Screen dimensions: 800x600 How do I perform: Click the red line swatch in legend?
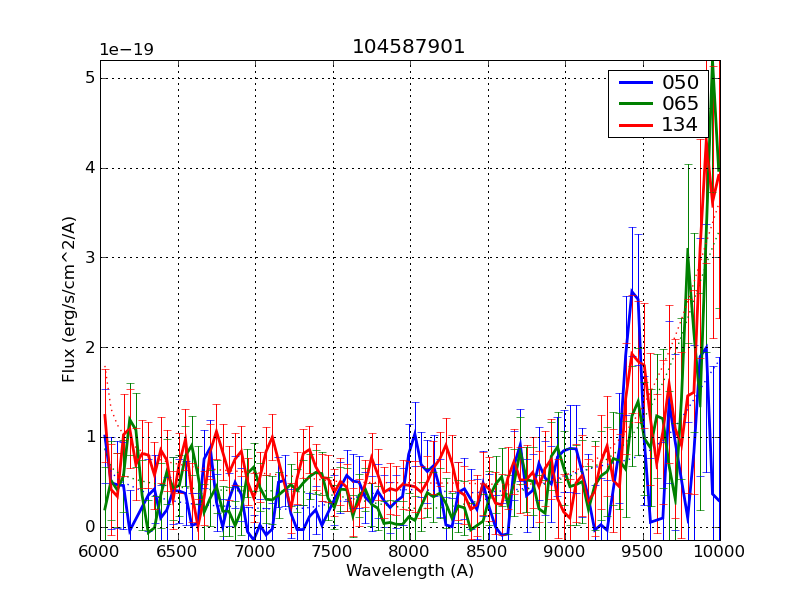pos(633,126)
